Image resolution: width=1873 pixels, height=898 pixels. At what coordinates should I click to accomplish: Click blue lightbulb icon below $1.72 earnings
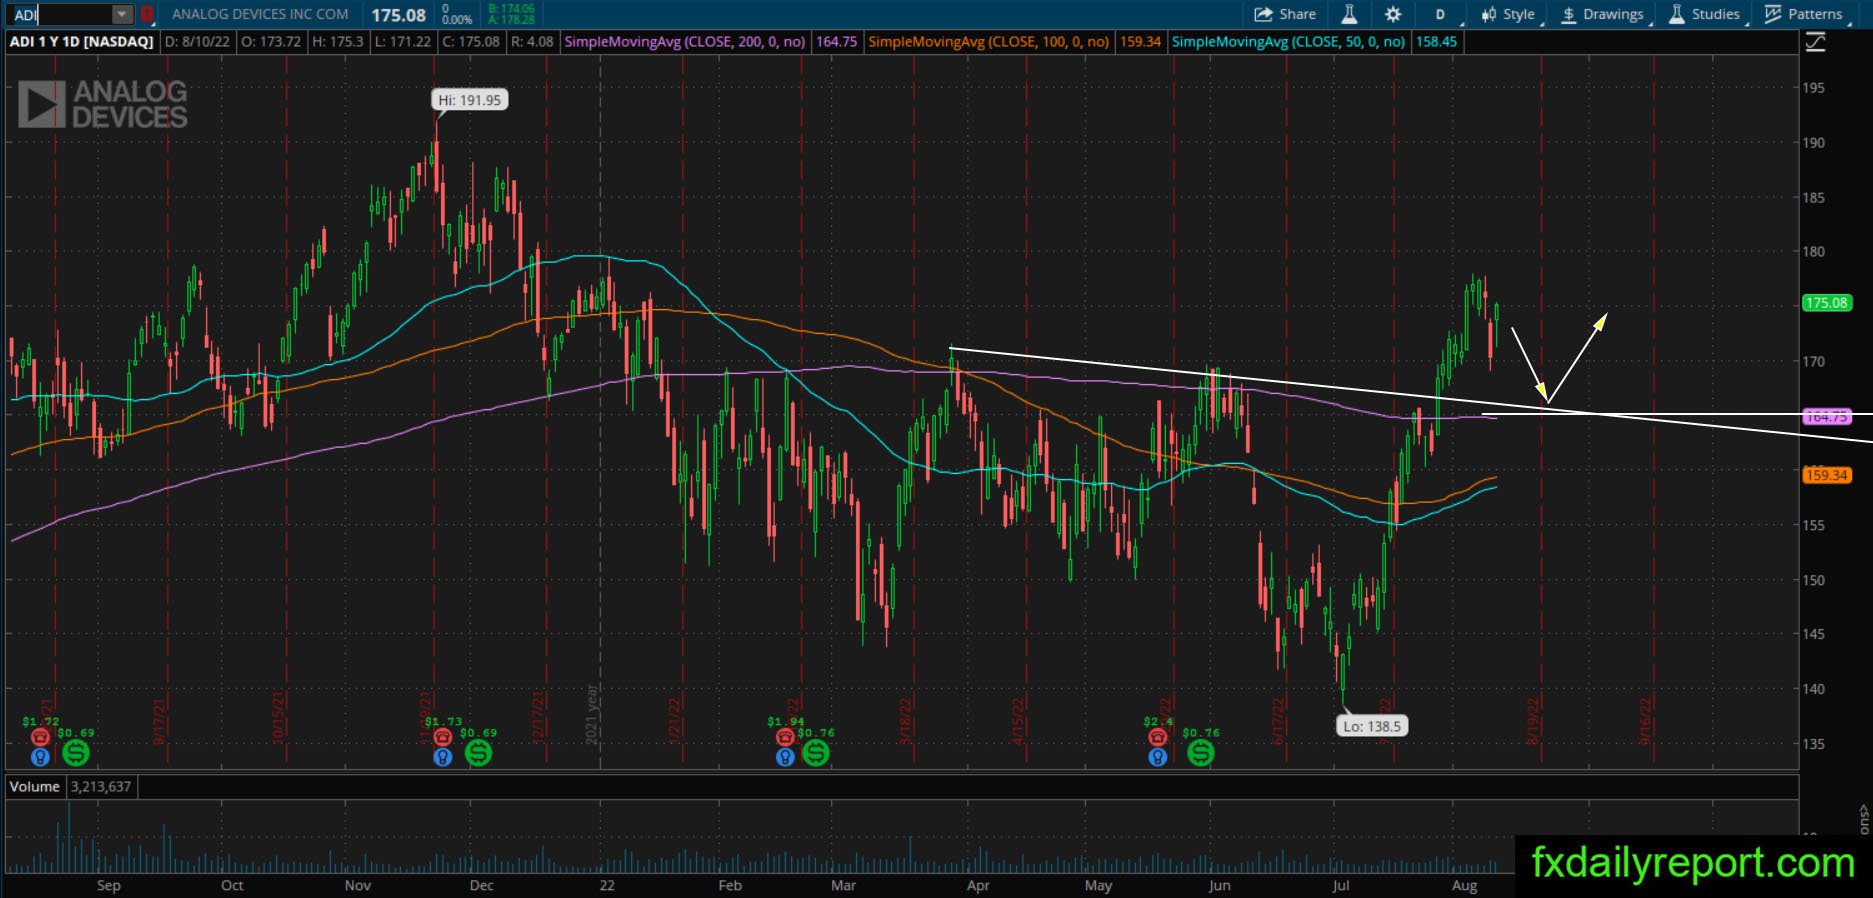click(x=40, y=757)
